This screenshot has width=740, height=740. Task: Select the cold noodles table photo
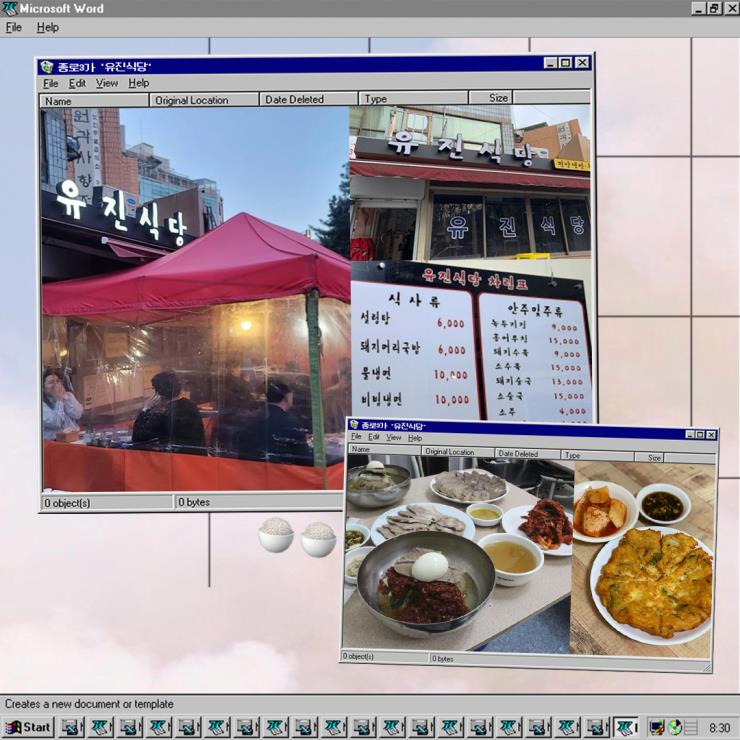pyautogui.click(x=459, y=555)
